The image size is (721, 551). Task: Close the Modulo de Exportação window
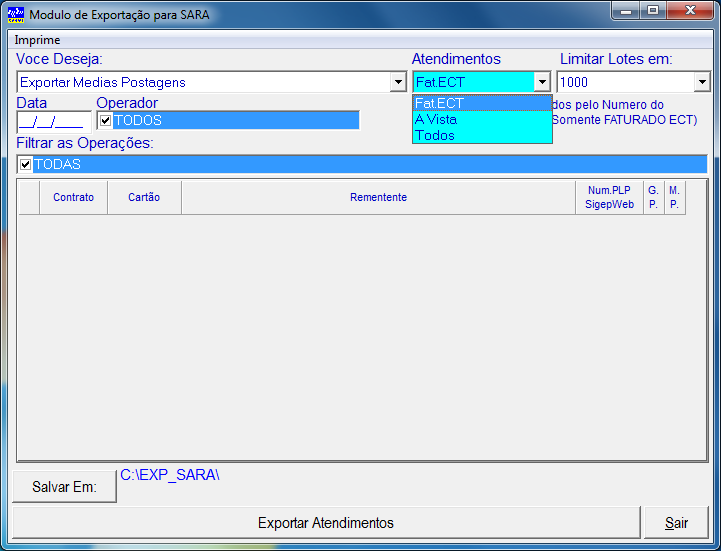coord(690,11)
